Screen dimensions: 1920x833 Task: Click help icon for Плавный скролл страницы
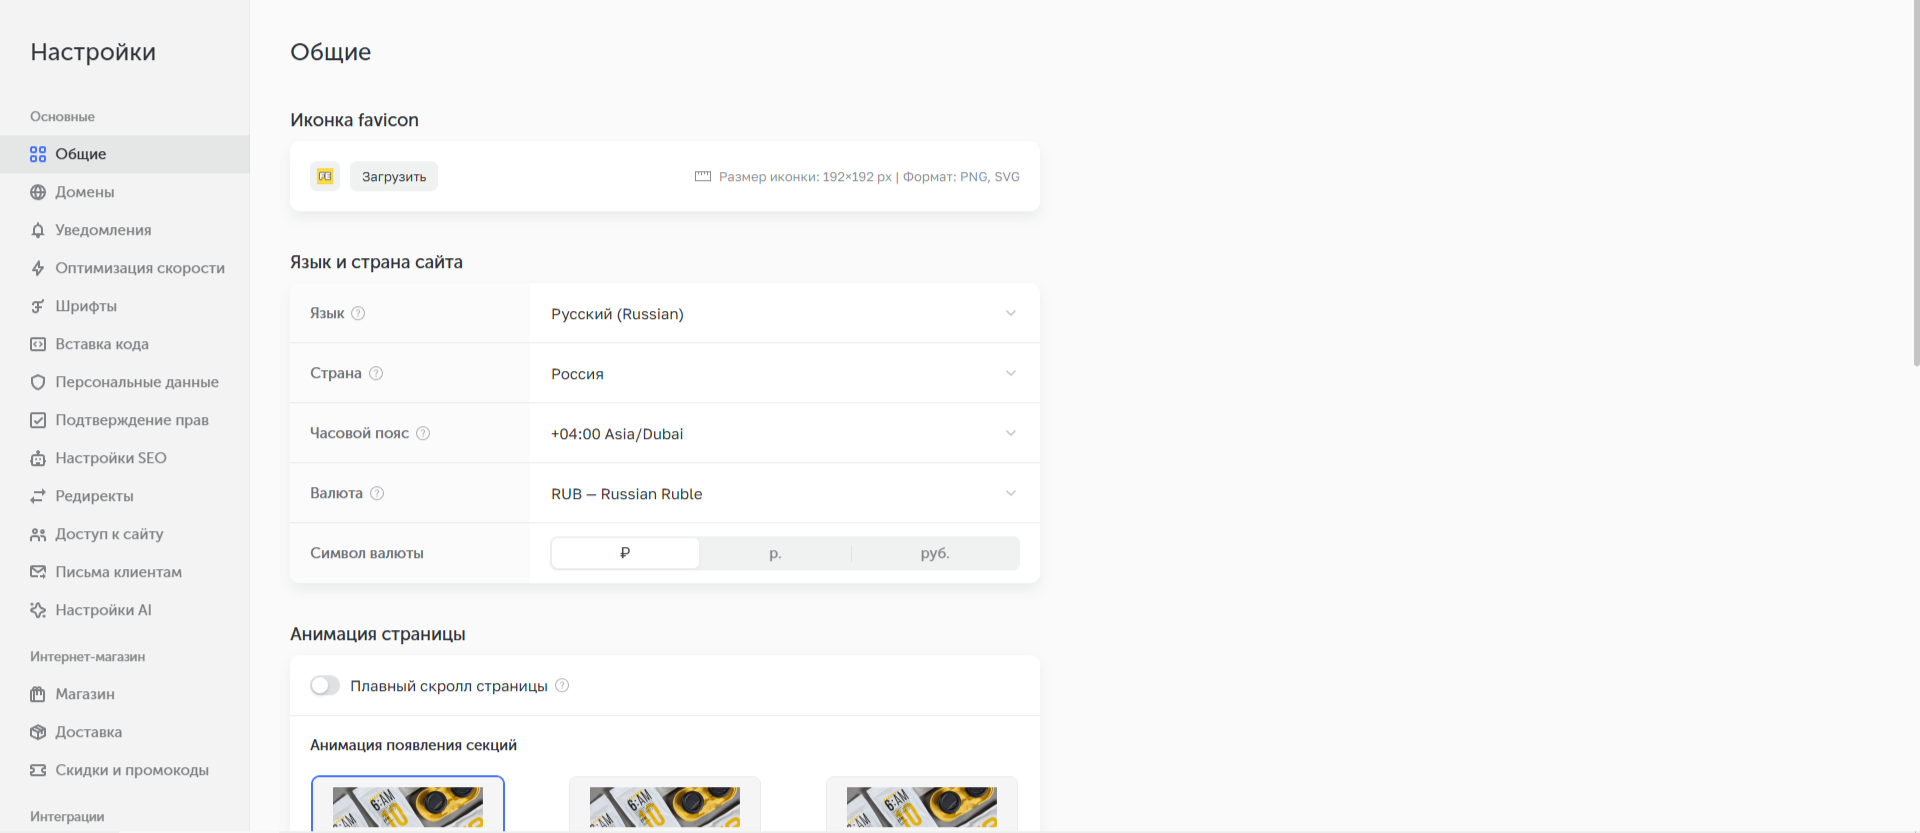tap(562, 685)
